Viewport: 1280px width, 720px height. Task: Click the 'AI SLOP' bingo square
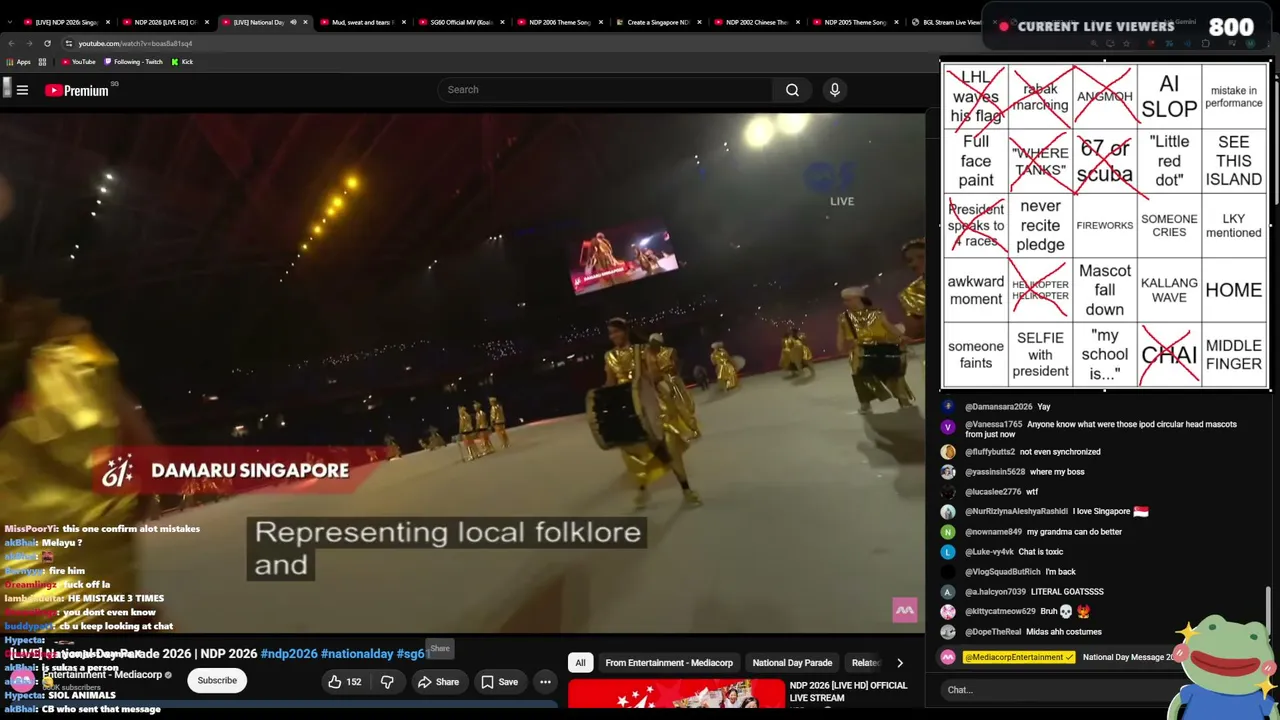coord(1169,97)
